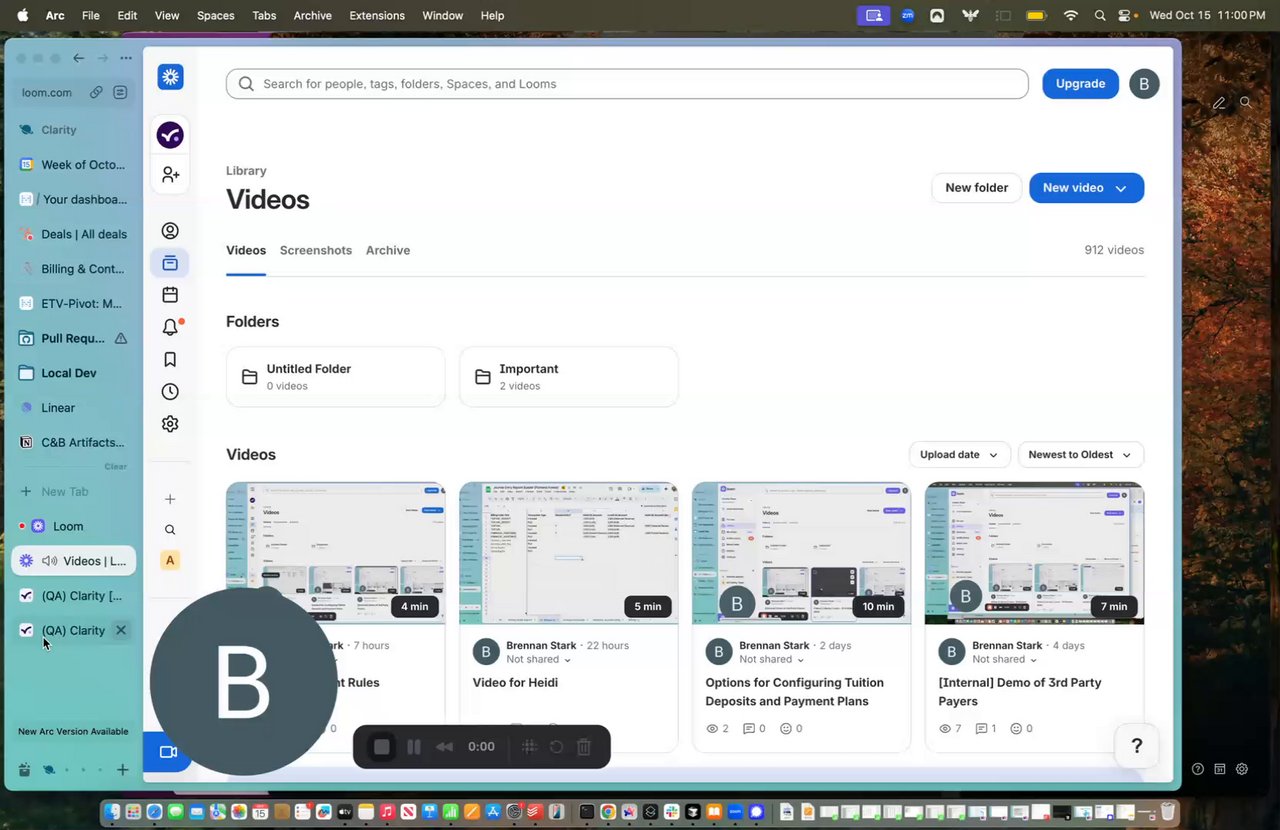Click the plus icon in Loom sidebar
1280x830 pixels.
(x=170, y=499)
